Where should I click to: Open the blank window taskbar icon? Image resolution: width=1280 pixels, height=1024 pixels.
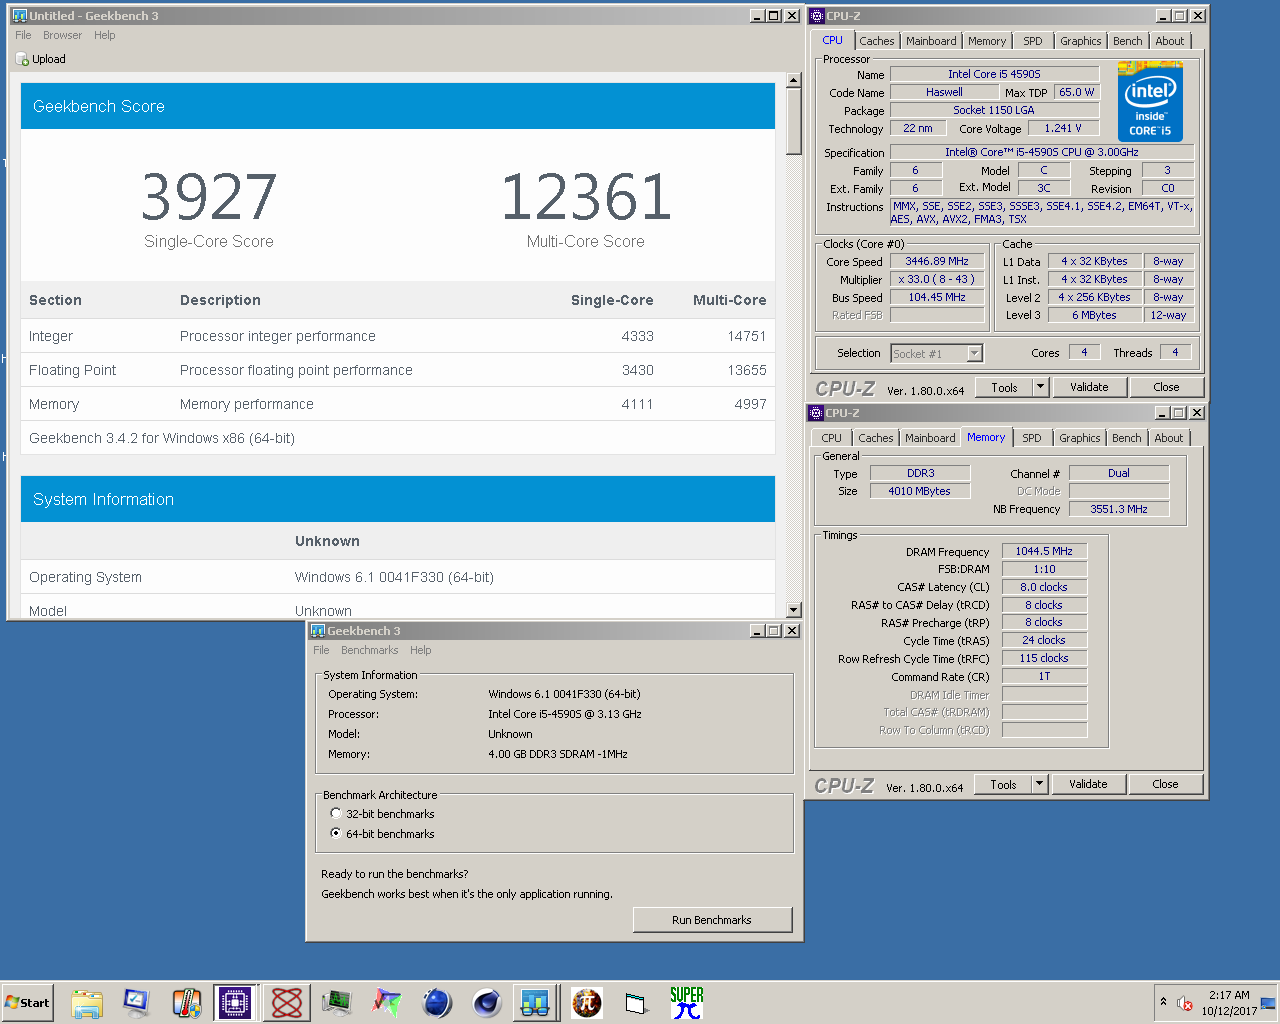(636, 1003)
